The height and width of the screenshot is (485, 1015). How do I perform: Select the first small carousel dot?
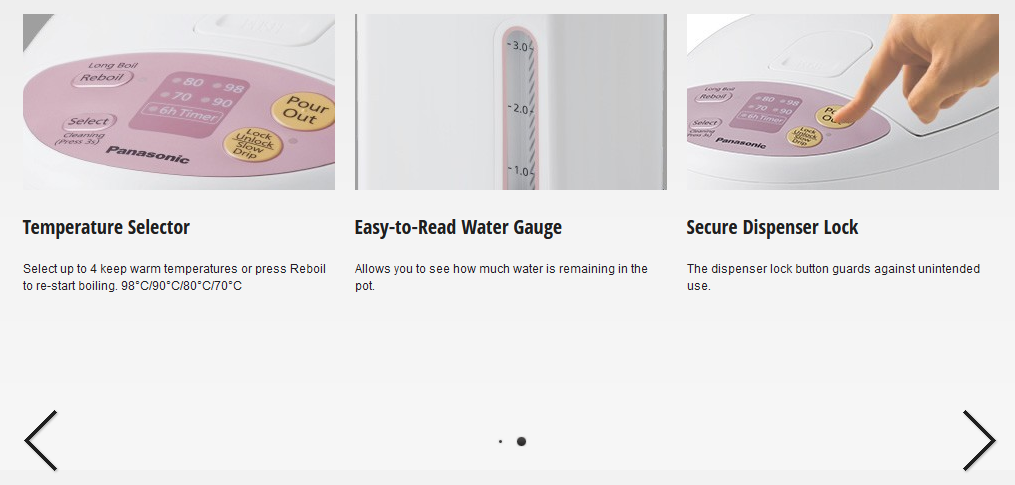(500, 441)
